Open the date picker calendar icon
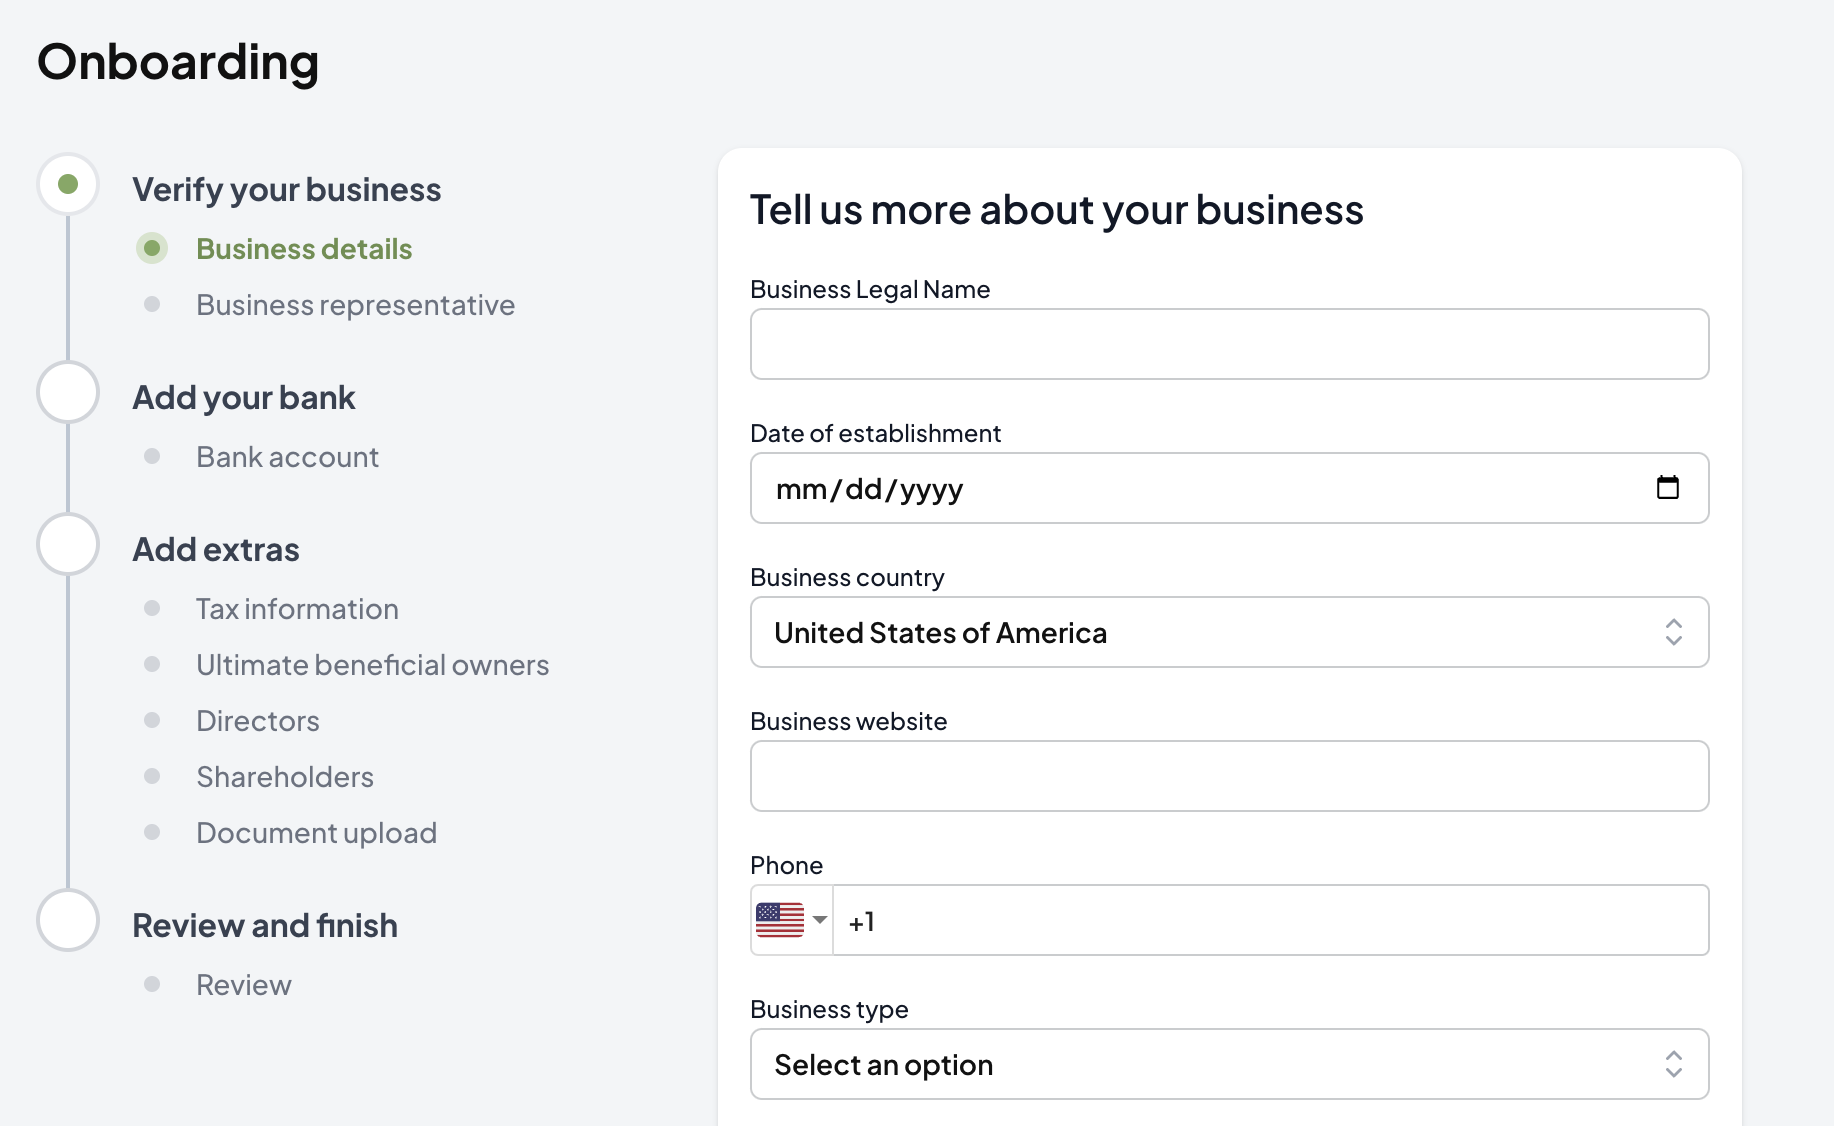 (1667, 488)
